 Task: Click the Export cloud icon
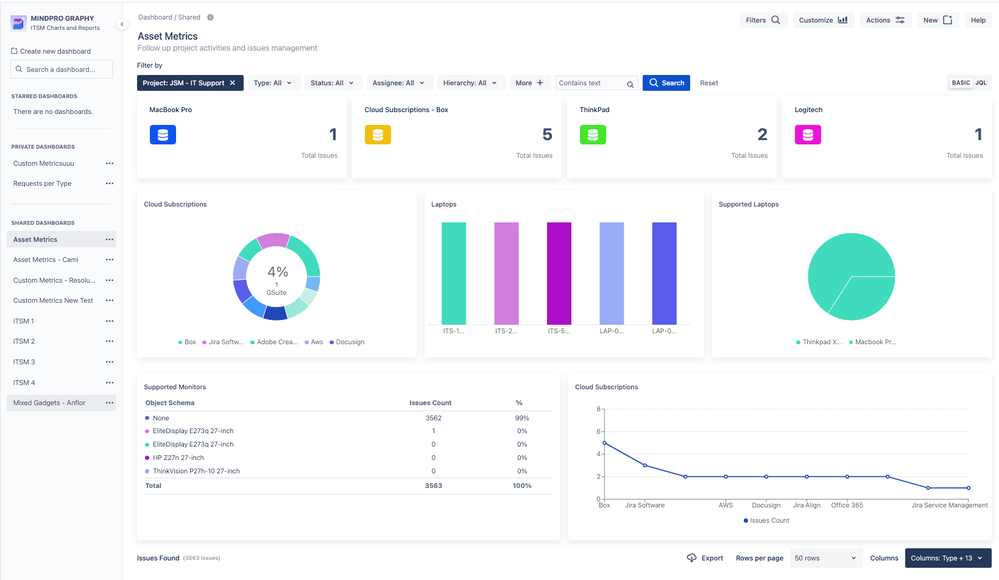(x=691, y=558)
